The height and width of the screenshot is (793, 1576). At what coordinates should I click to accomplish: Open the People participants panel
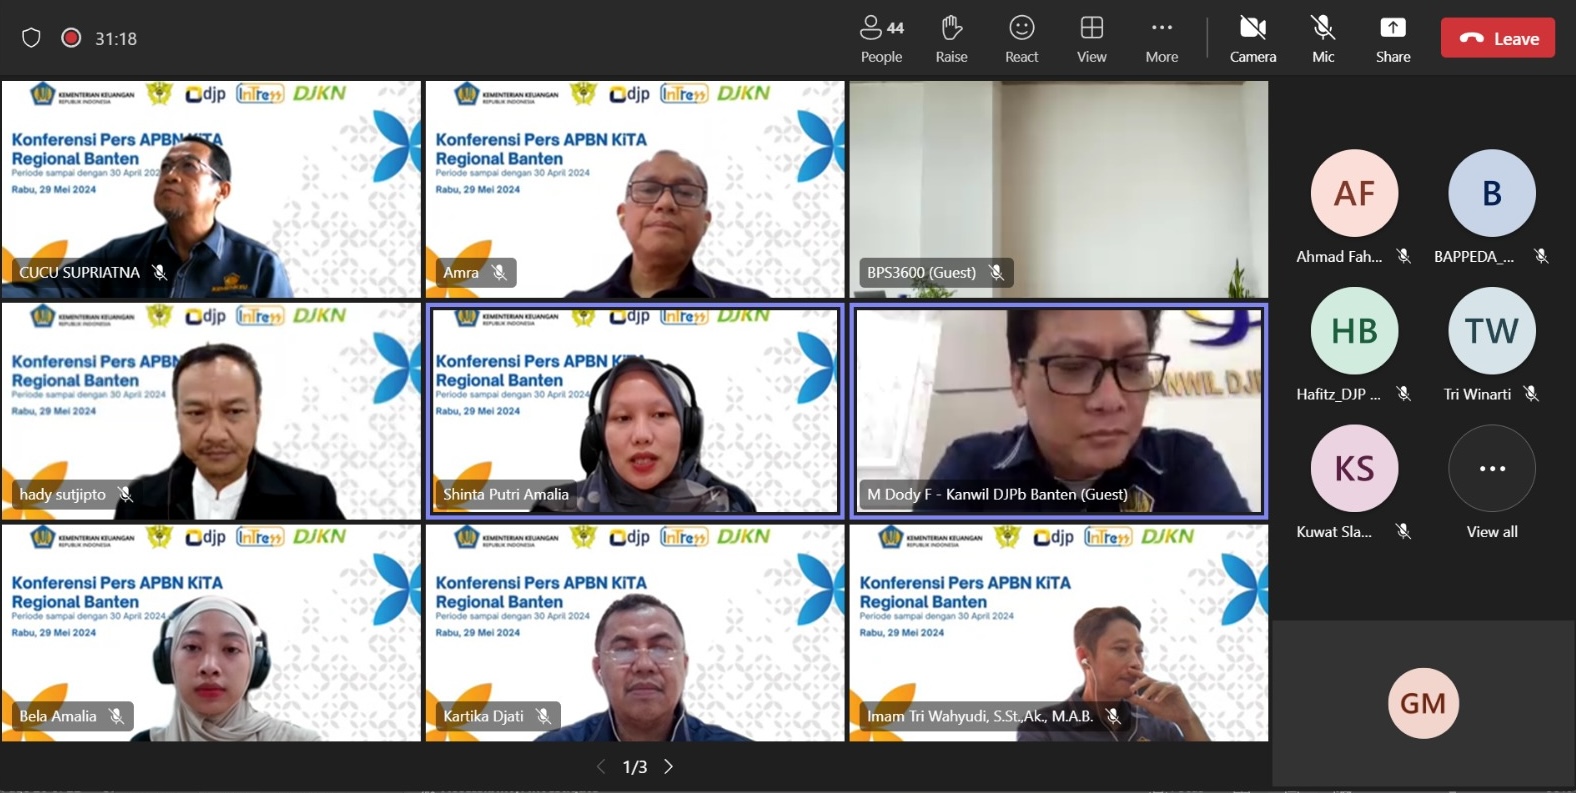(x=881, y=39)
